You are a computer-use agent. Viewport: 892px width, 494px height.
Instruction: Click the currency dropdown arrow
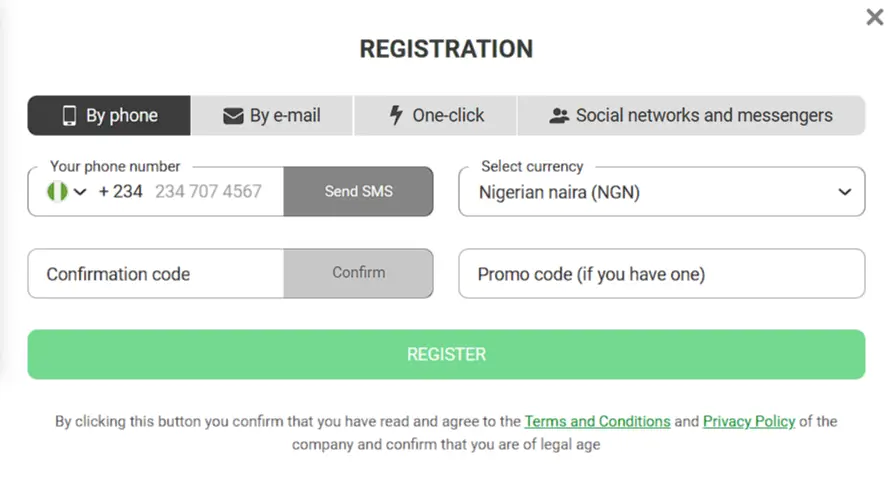click(845, 192)
